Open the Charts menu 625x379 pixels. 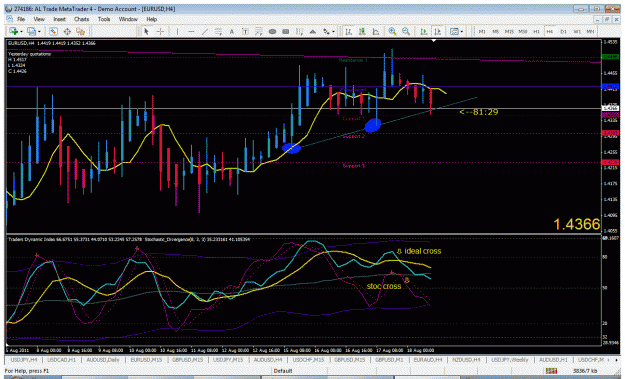(x=81, y=19)
